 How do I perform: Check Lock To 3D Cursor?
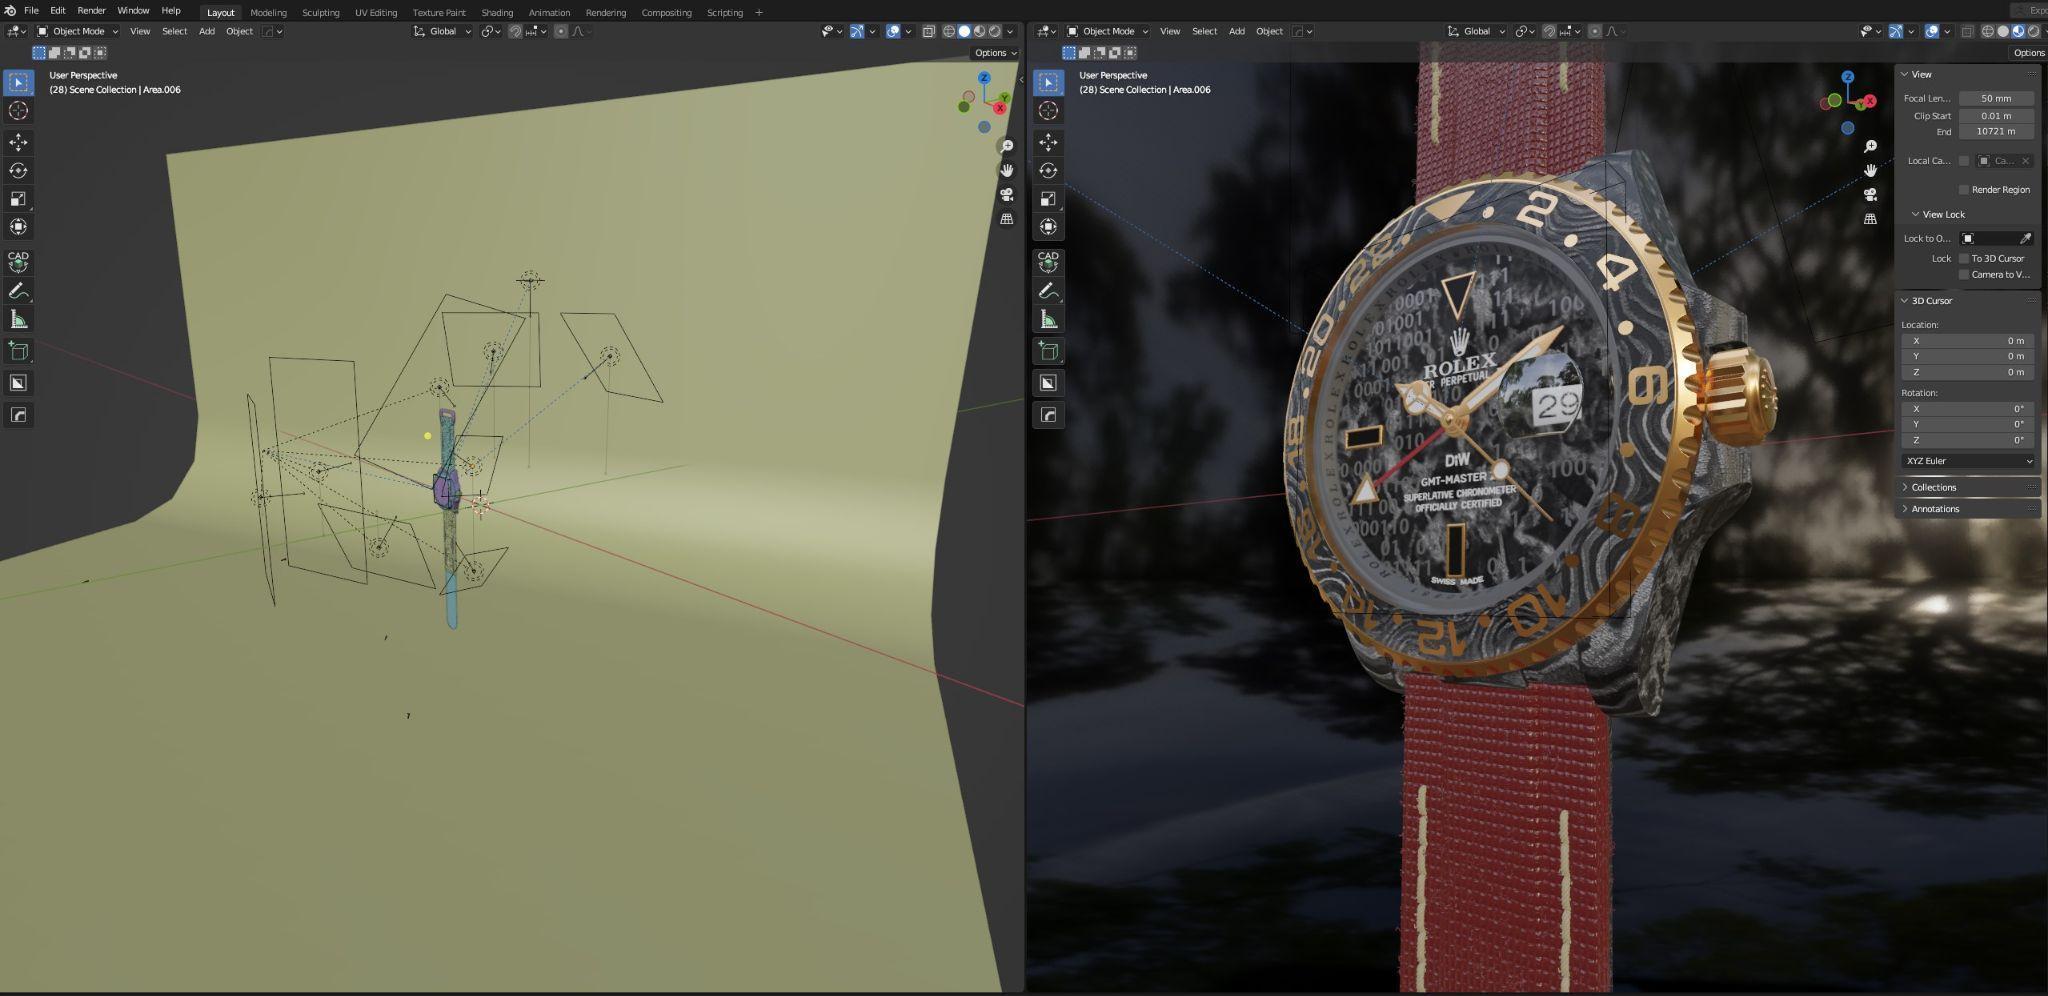click(x=1964, y=258)
